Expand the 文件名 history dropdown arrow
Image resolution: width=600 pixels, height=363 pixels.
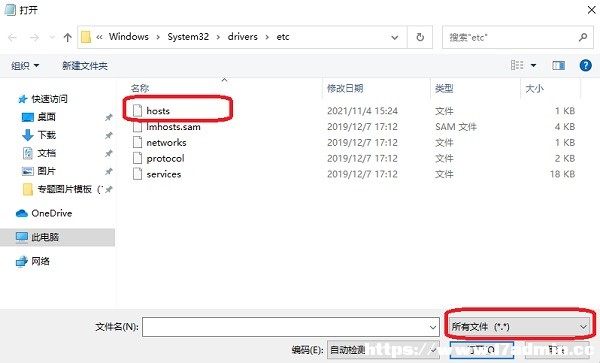(x=433, y=327)
